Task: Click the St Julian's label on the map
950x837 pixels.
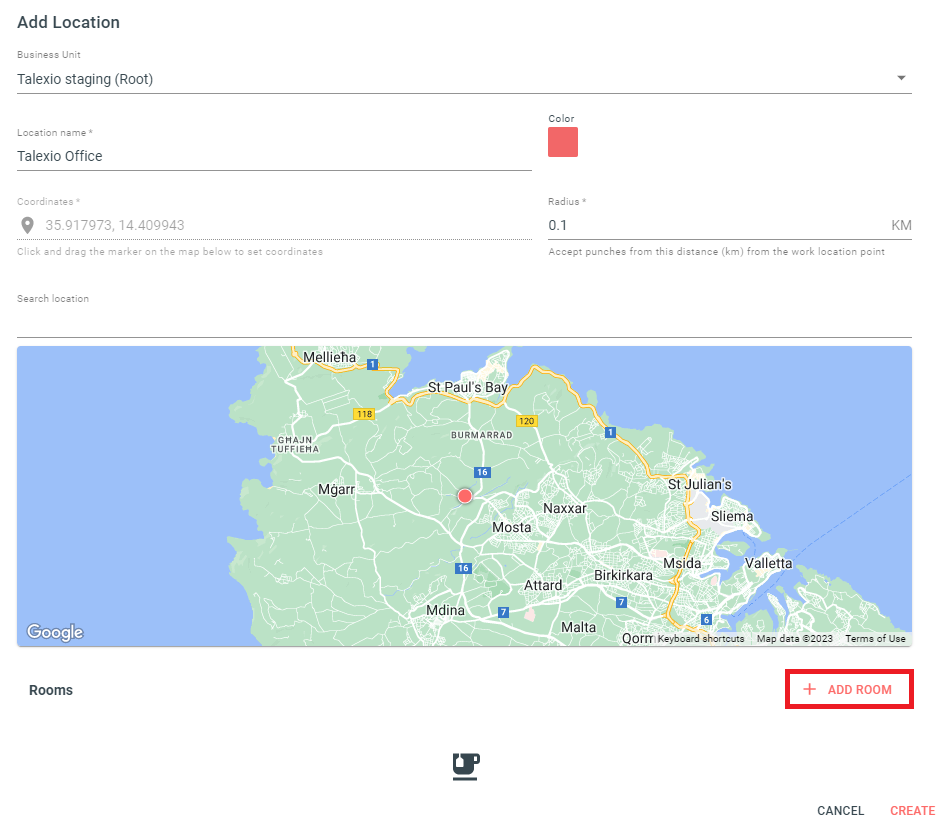Action: [x=700, y=484]
